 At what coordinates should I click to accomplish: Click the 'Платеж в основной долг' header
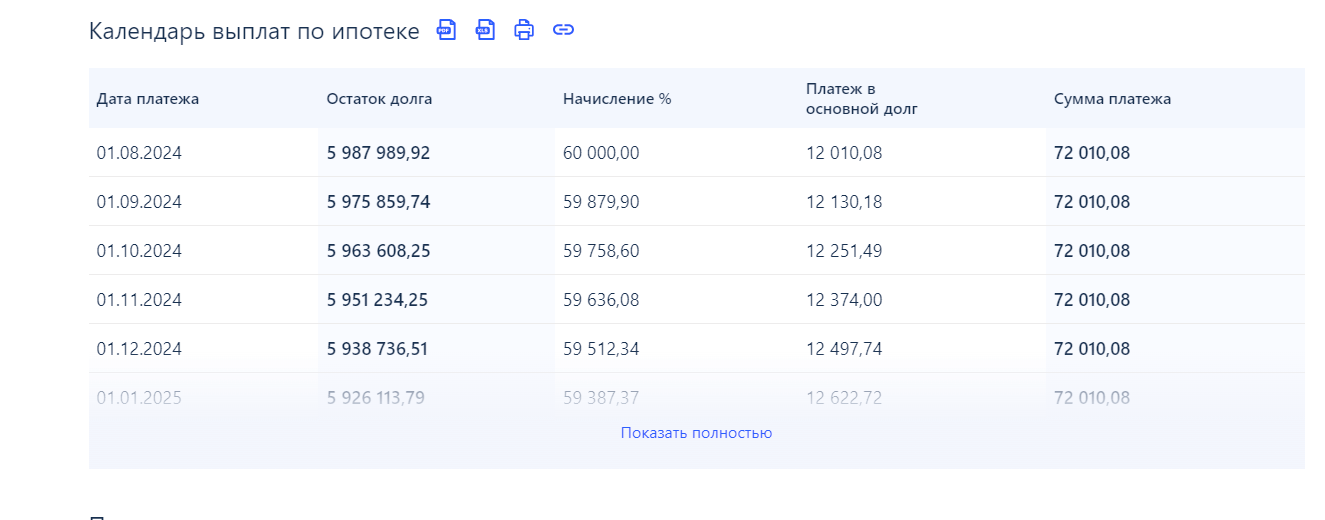(x=861, y=99)
